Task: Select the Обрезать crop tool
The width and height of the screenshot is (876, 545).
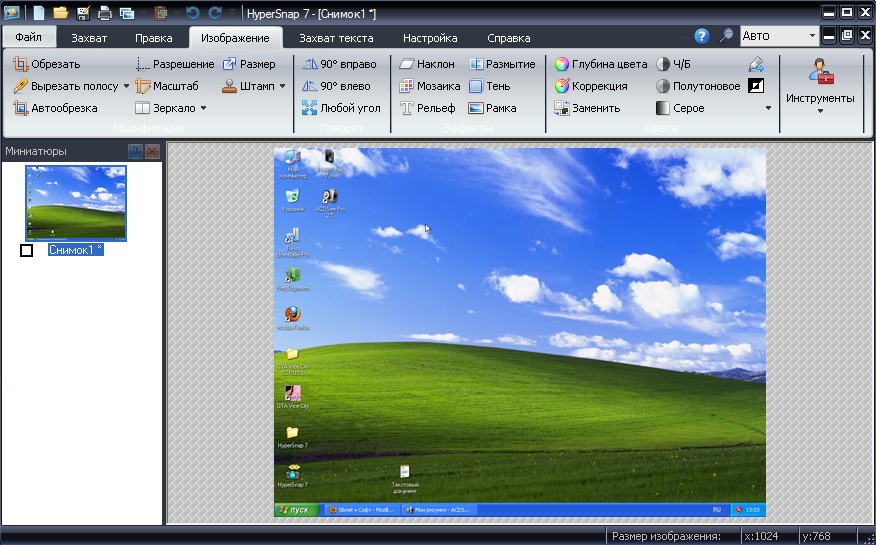Action: click(47, 64)
